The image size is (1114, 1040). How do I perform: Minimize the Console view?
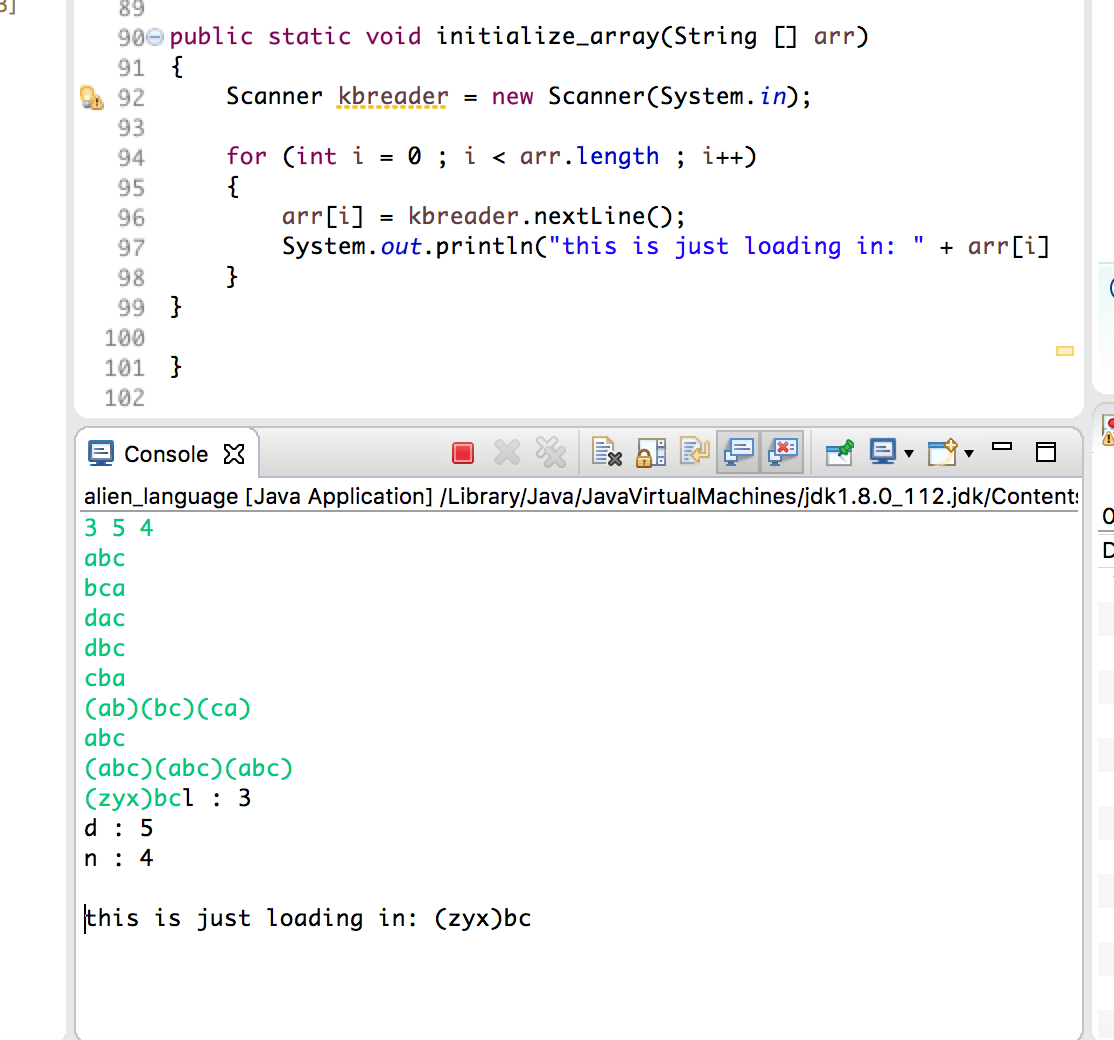coord(1001,450)
